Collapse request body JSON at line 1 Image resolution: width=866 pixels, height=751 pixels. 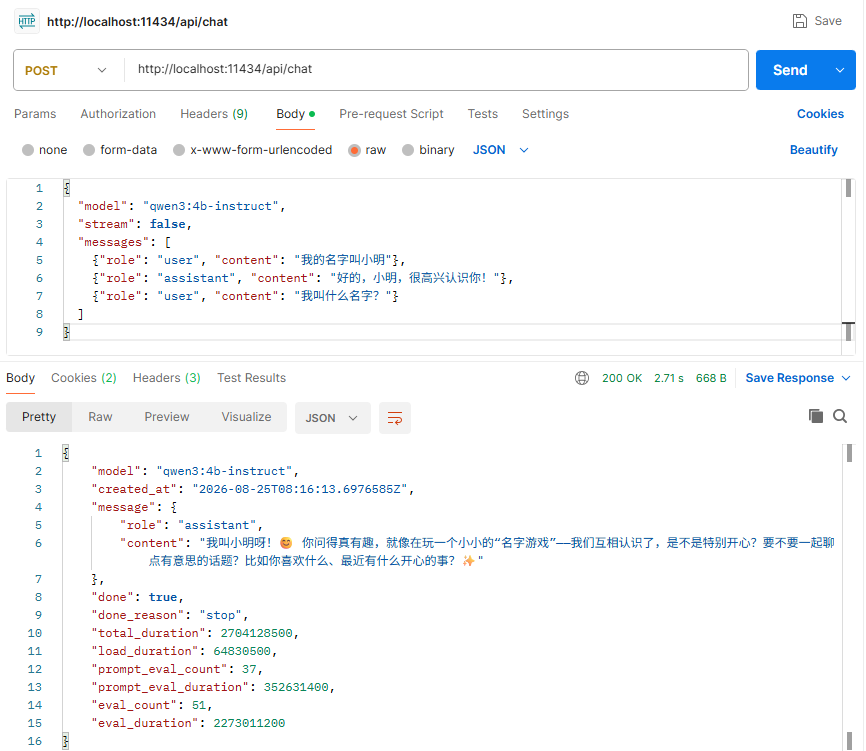[x=66, y=188]
